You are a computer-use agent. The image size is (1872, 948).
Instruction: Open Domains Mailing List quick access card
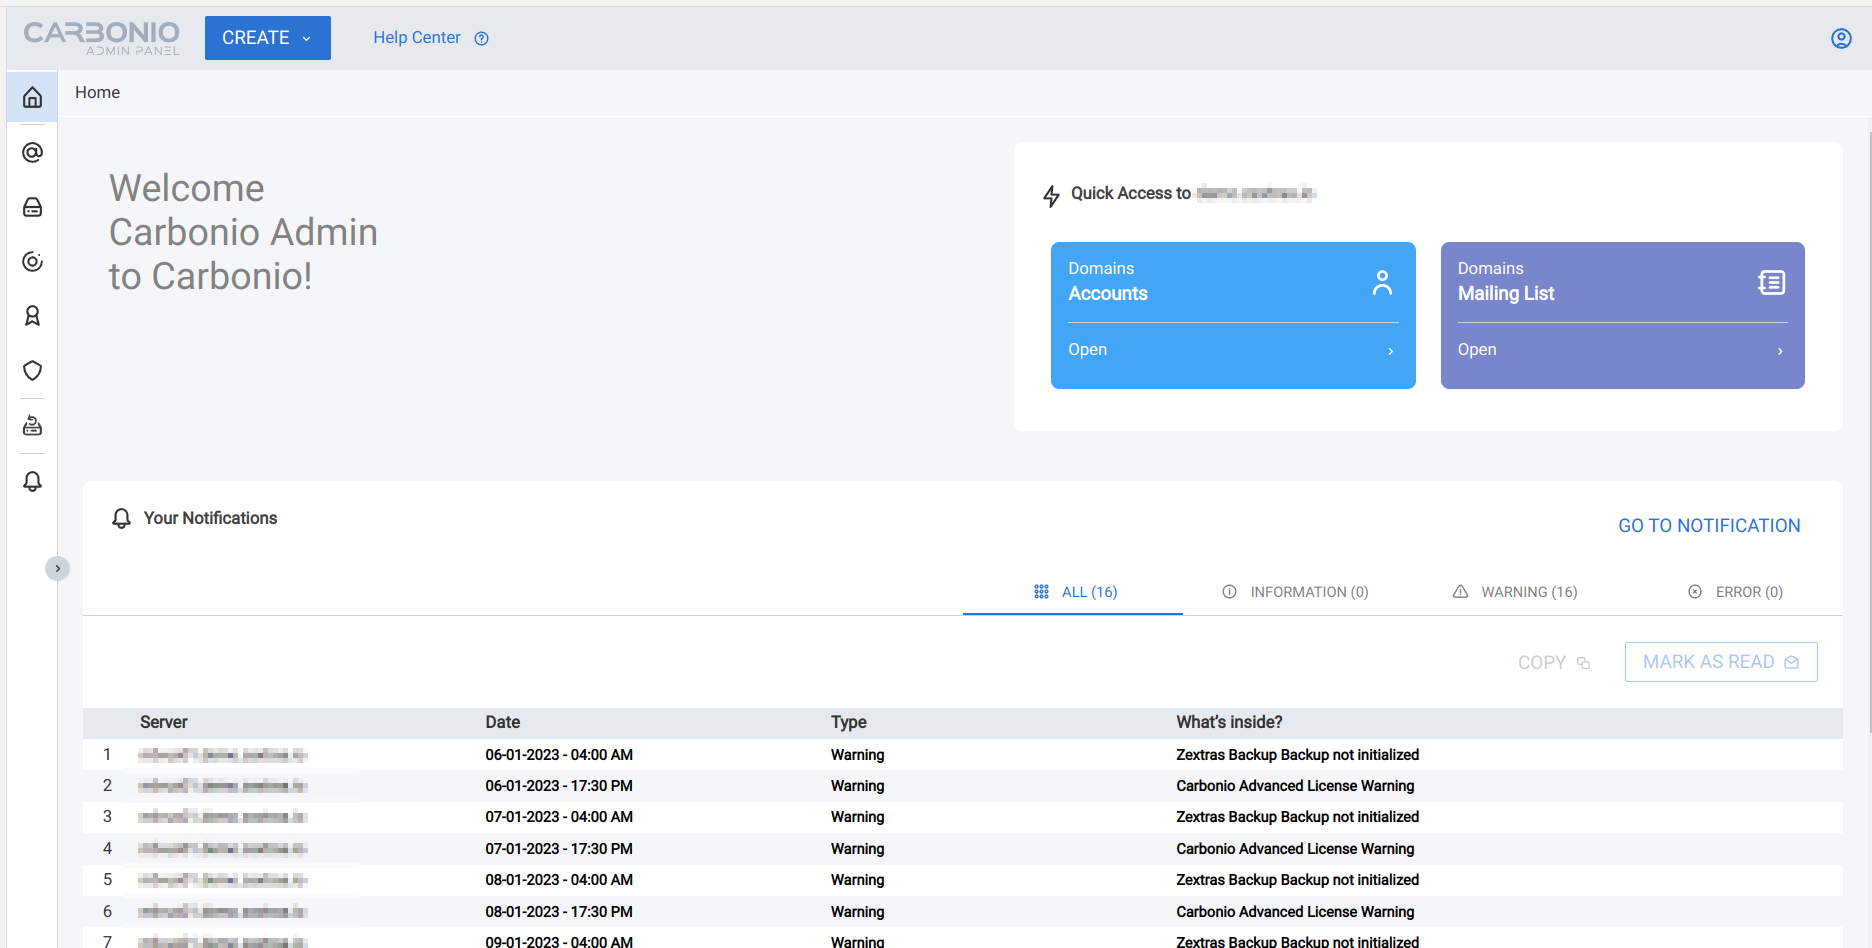(x=1622, y=315)
